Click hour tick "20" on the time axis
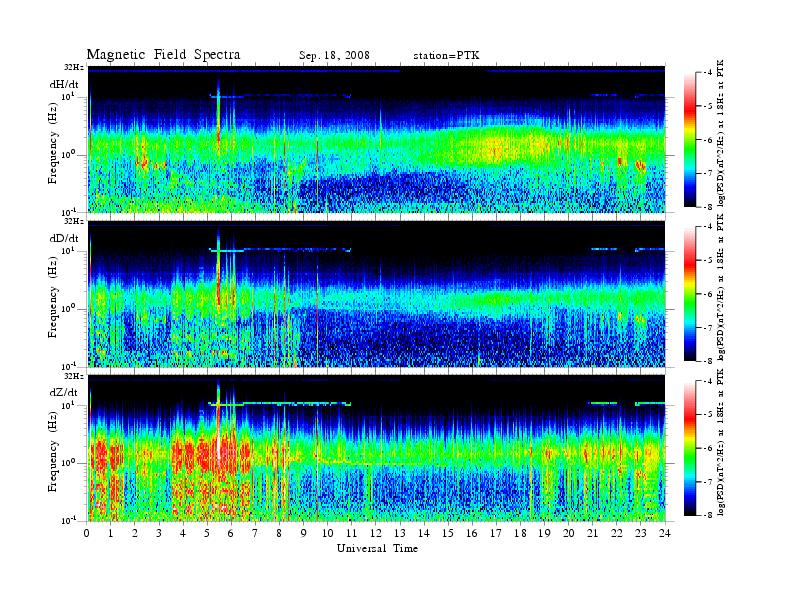 tap(568, 533)
